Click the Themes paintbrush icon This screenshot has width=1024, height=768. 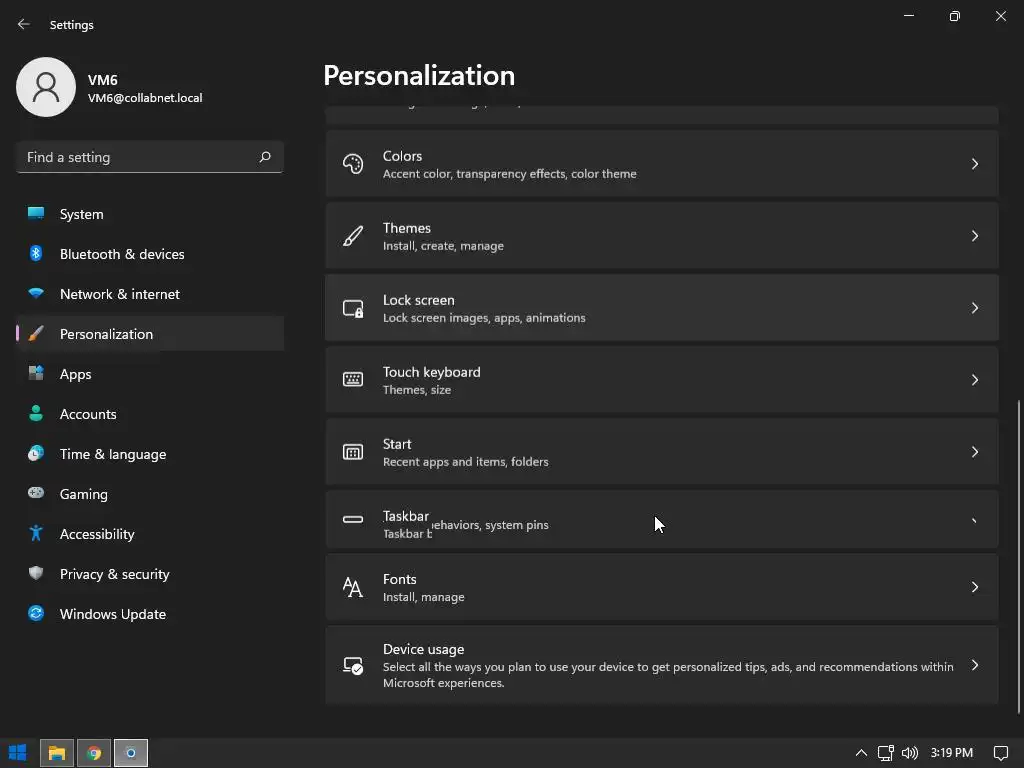353,236
